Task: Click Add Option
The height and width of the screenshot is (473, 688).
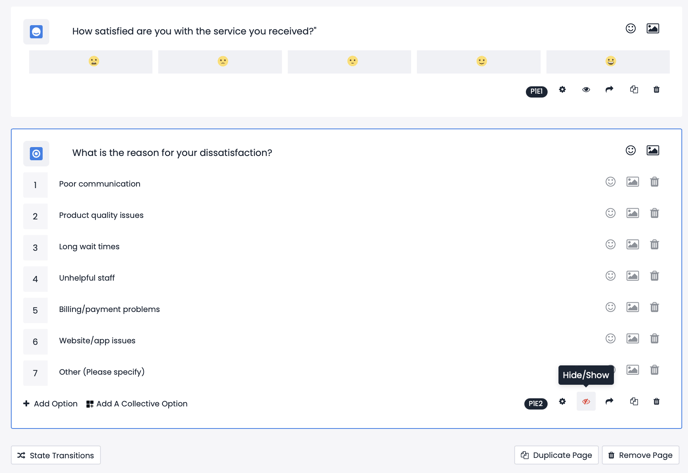Action: (x=50, y=404)
